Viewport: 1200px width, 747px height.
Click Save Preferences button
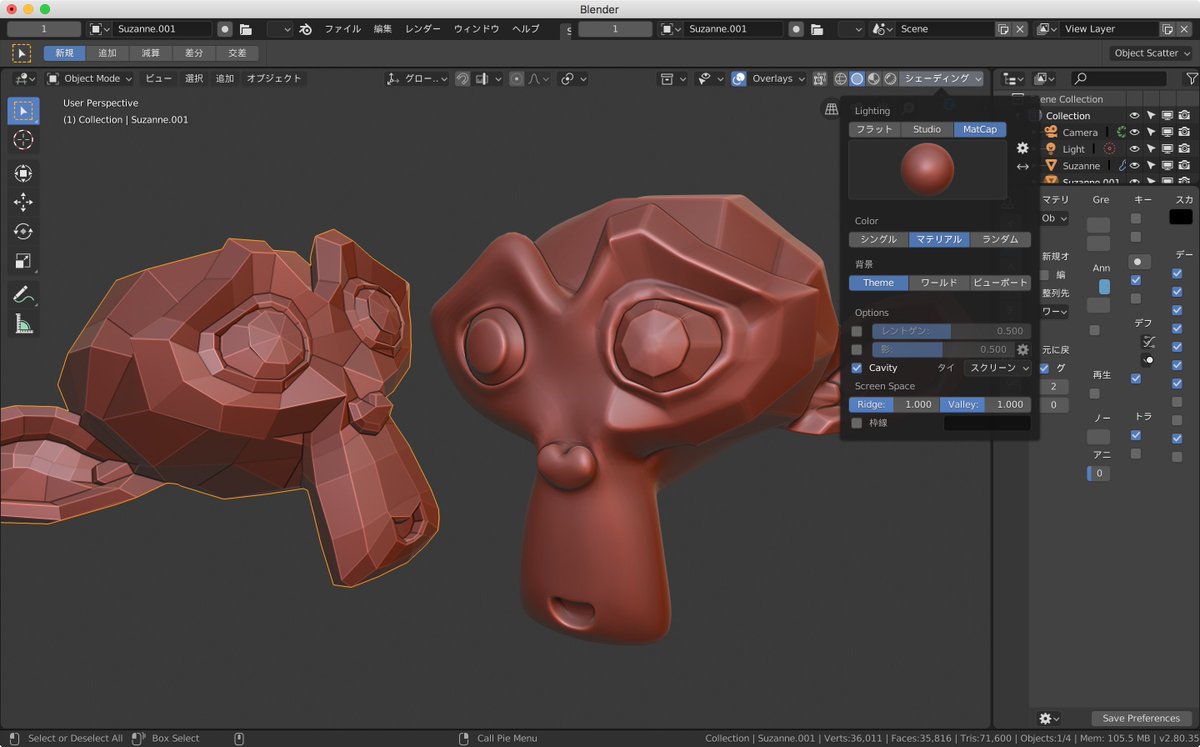pos(1141,718)
